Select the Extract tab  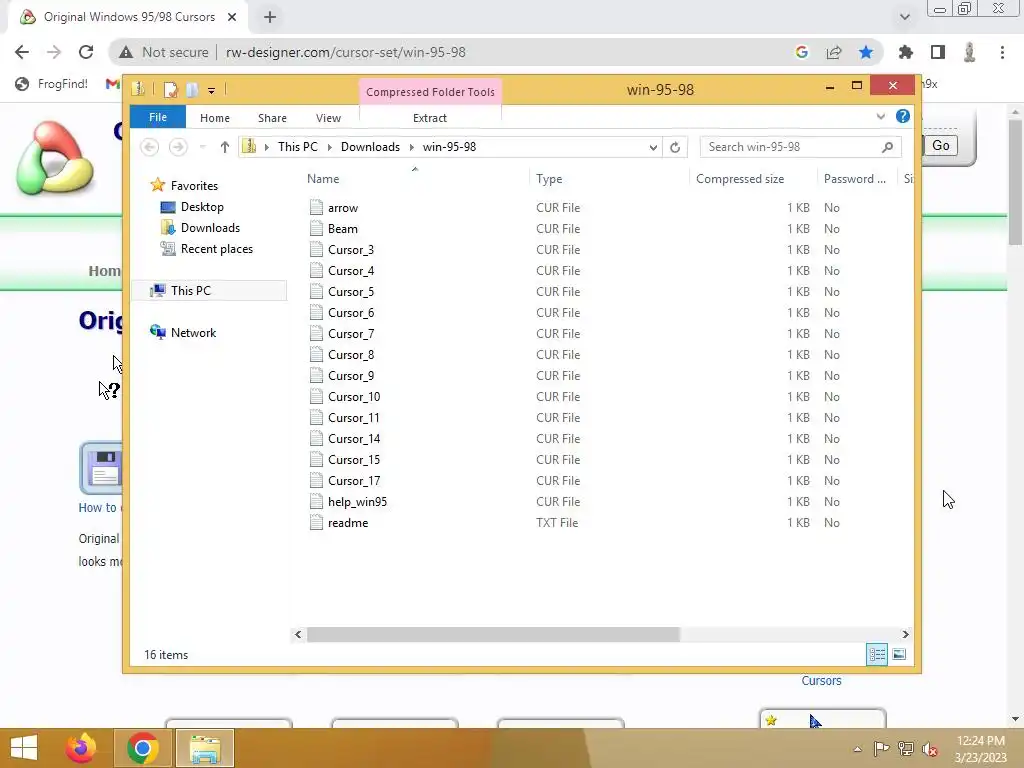click(430, 118)
